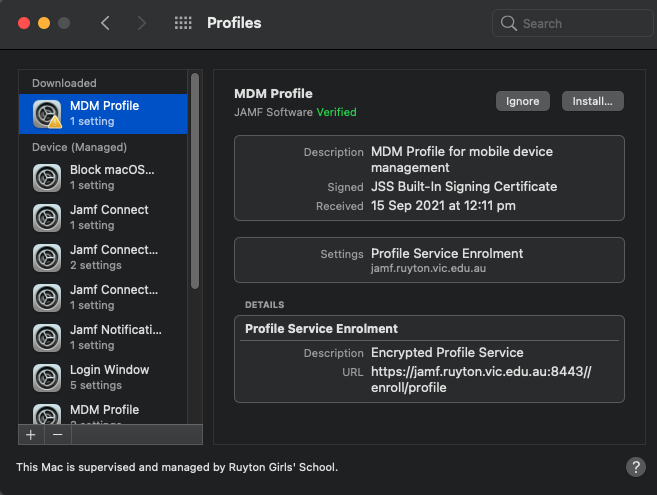This screenshot has height=495, width=657.
Task: Click Encrypted Profile Service description
Action: (x=447, y=352)
